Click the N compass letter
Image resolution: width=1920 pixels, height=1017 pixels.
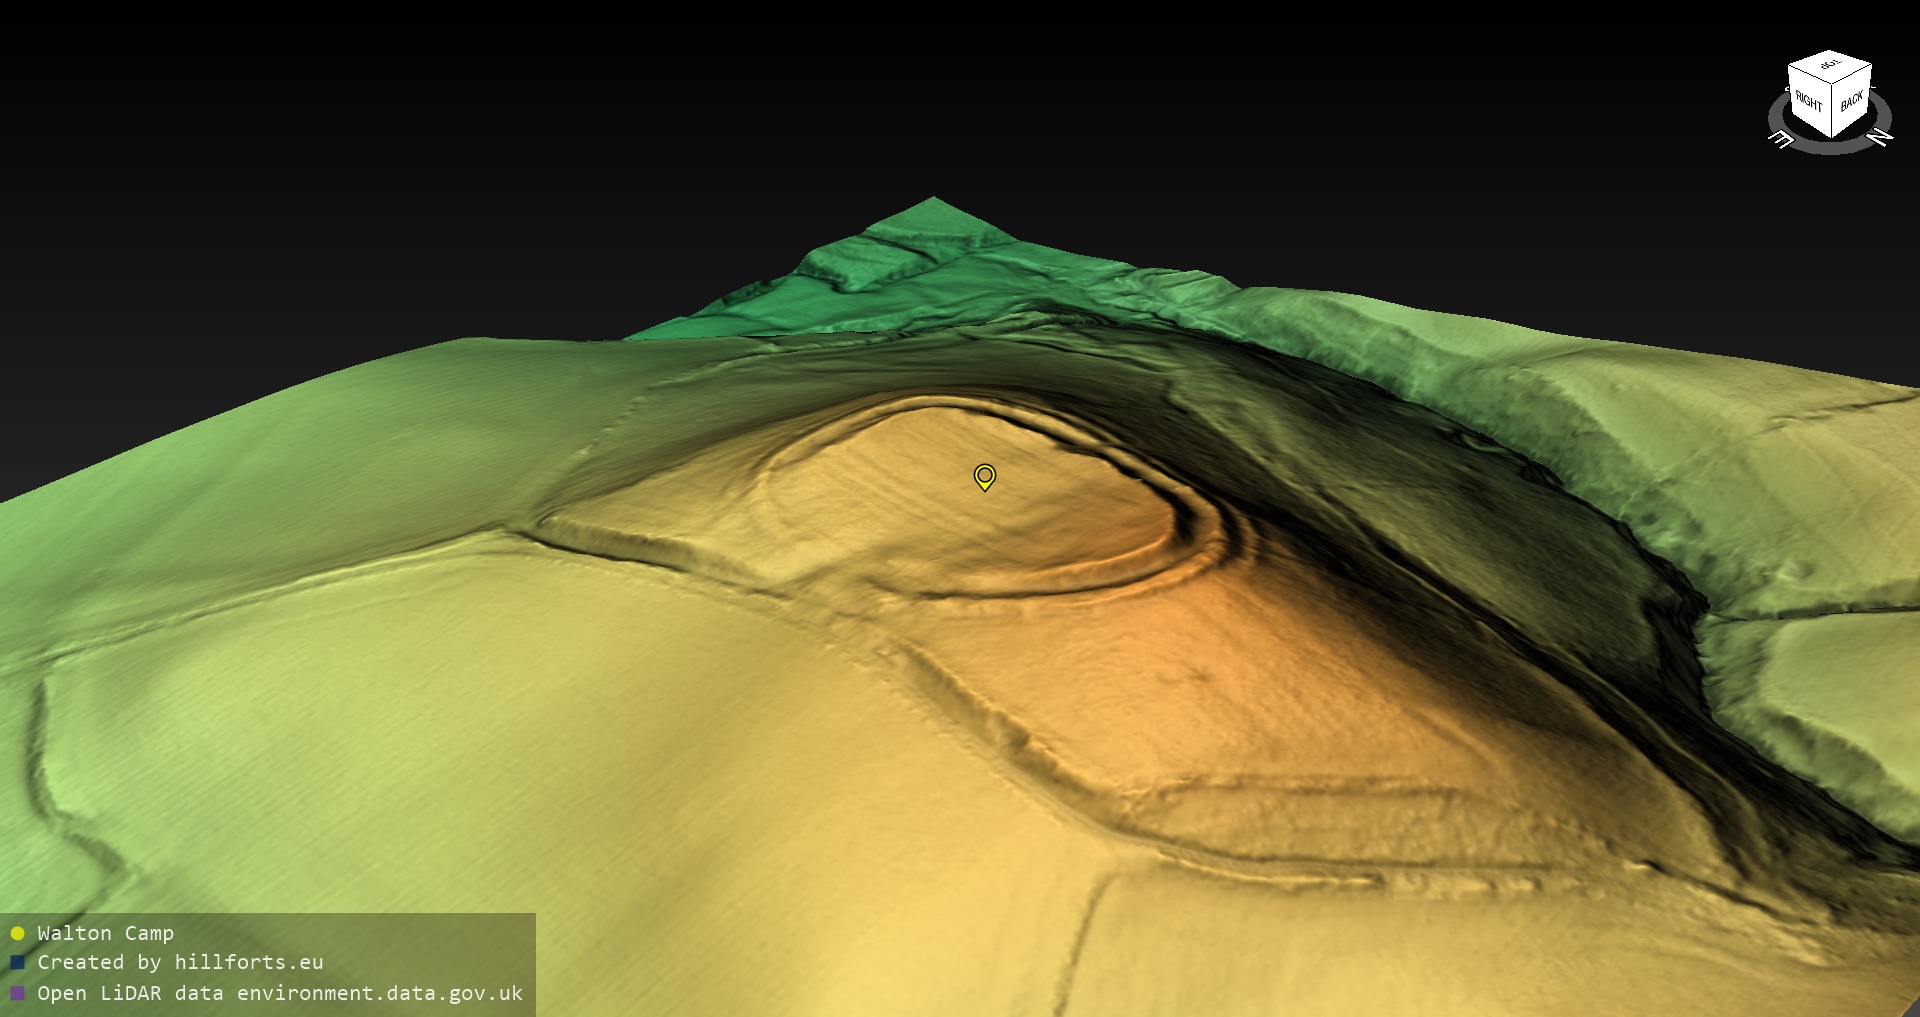click(x=1880, y=136)
